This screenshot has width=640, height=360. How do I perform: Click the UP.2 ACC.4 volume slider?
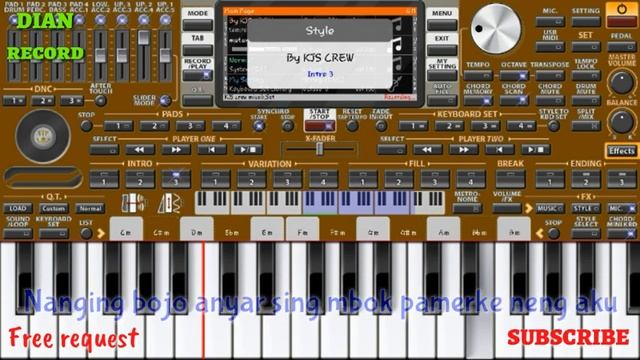coord(143,38)
